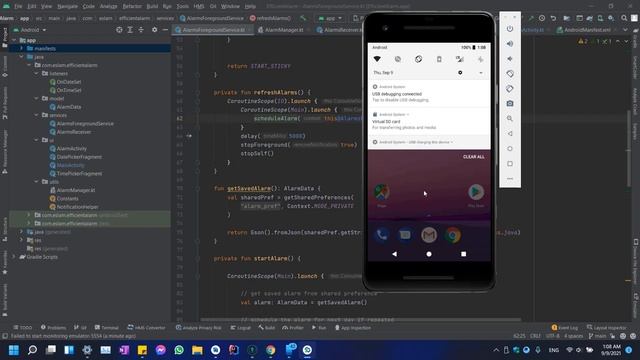Open the Android project view dropdown
This screenshot has height=360, width=640.
[30, 30]
